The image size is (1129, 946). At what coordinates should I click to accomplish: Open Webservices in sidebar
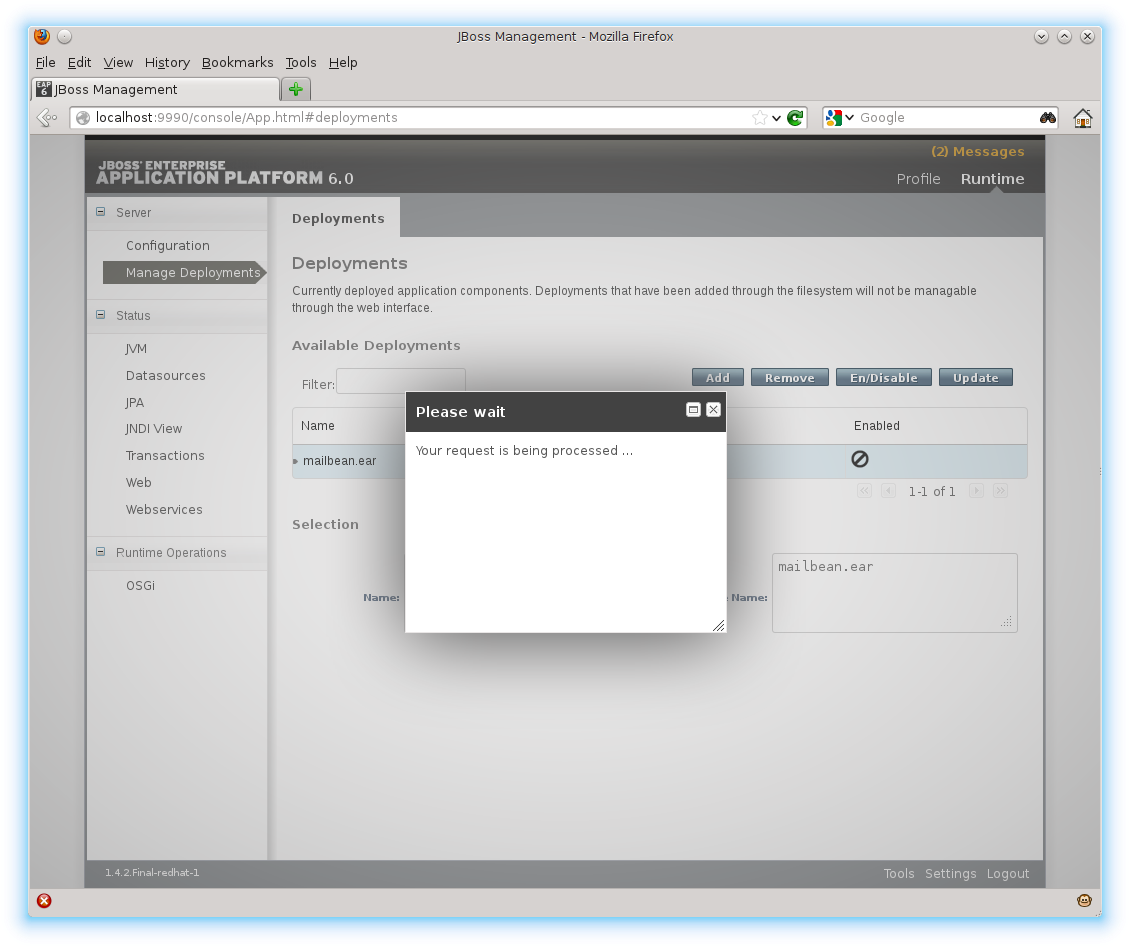pyautogui.click(x=164, y=509)
